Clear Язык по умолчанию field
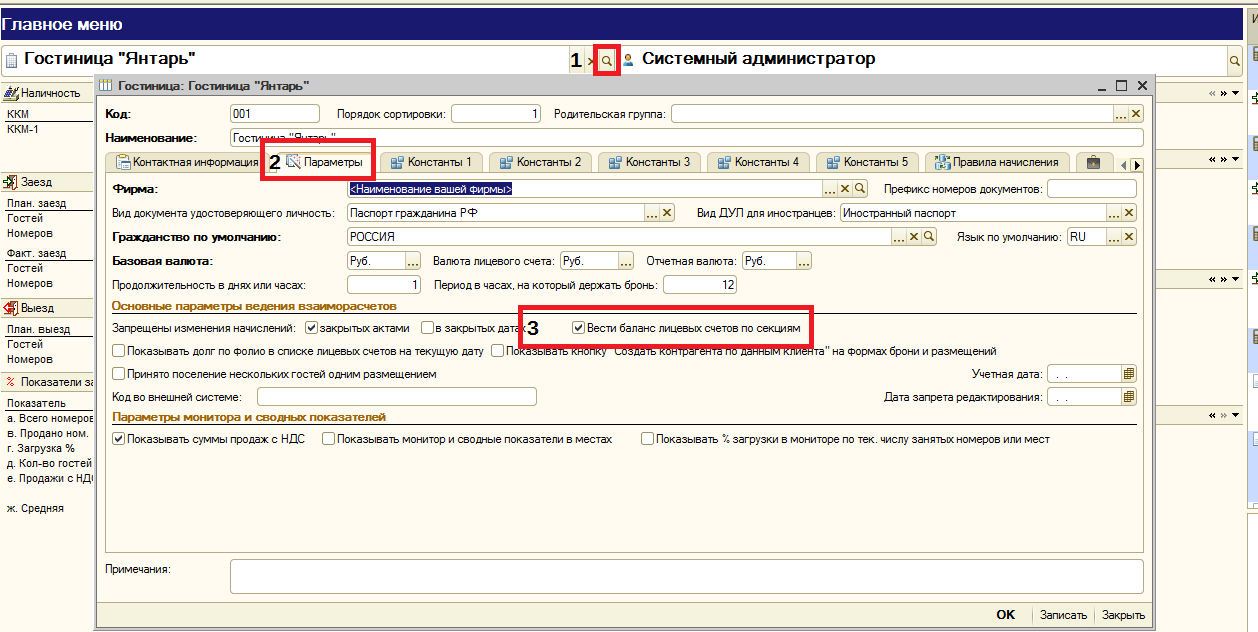 (1130, 237)
